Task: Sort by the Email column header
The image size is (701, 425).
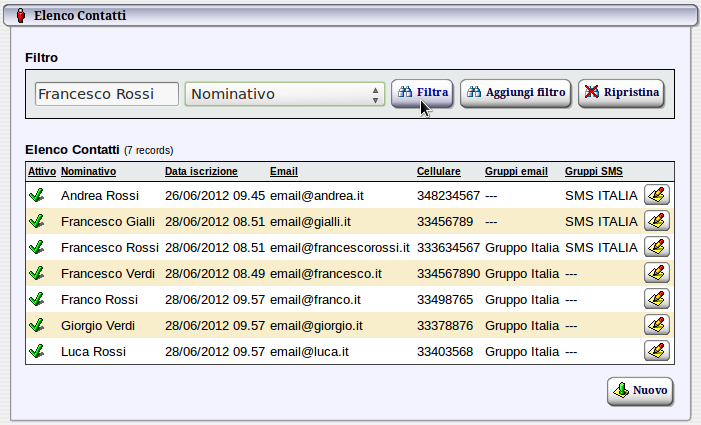Action: coord(283,172)
